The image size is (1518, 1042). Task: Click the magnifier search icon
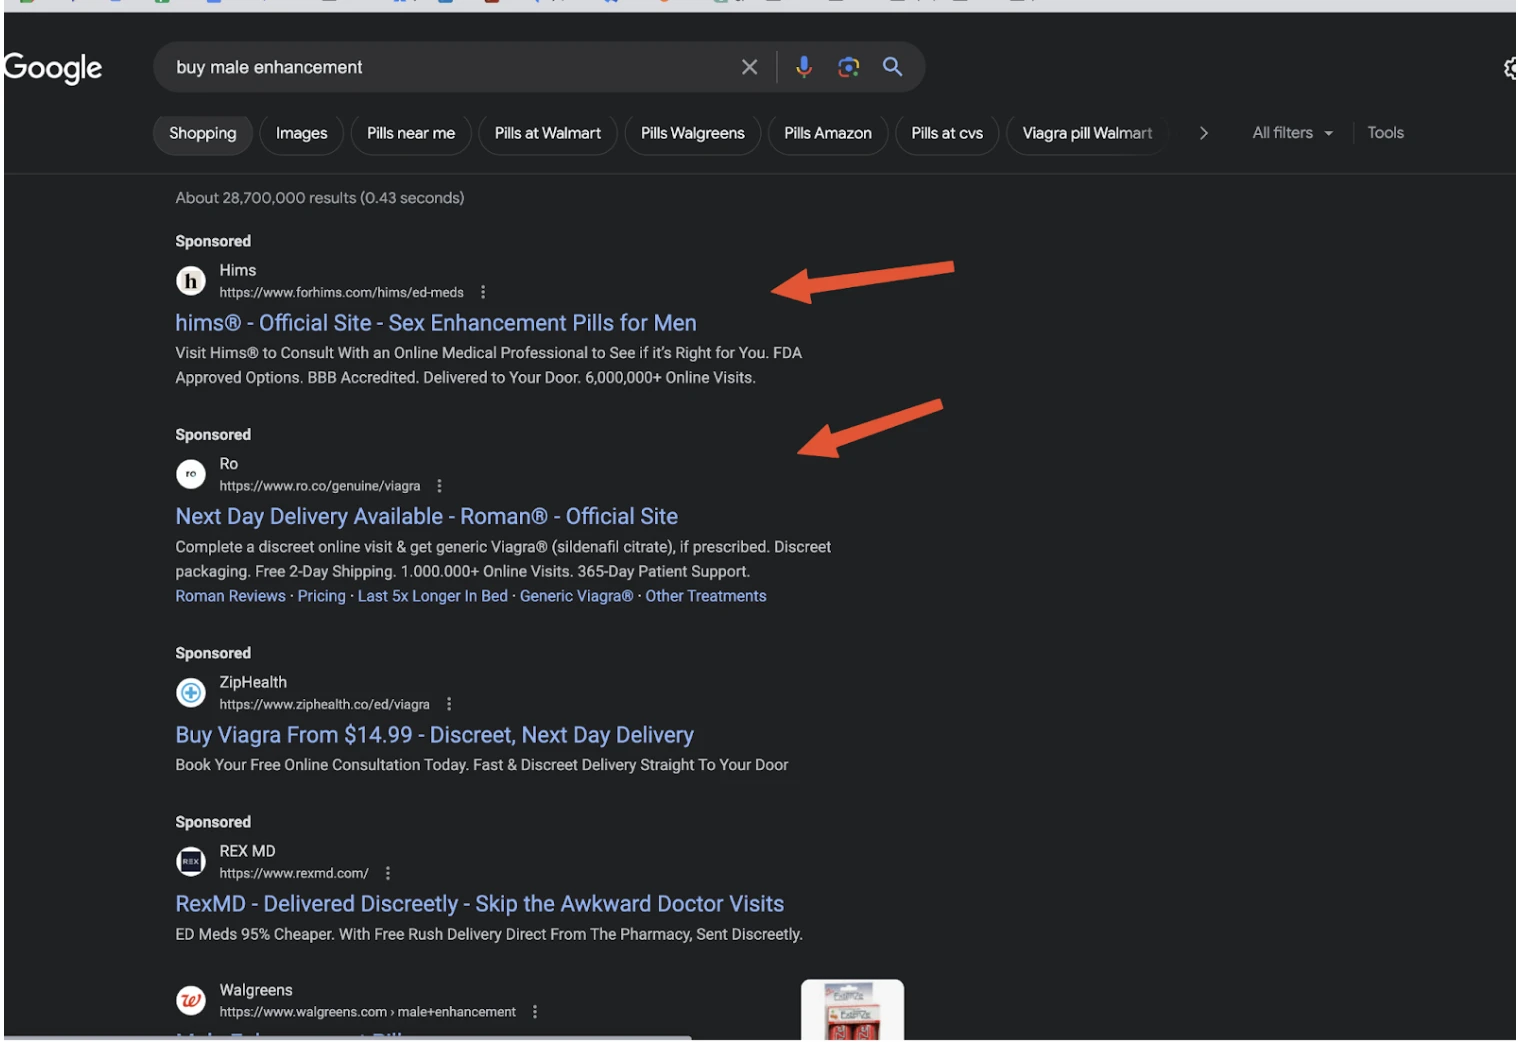pos(892,67)
